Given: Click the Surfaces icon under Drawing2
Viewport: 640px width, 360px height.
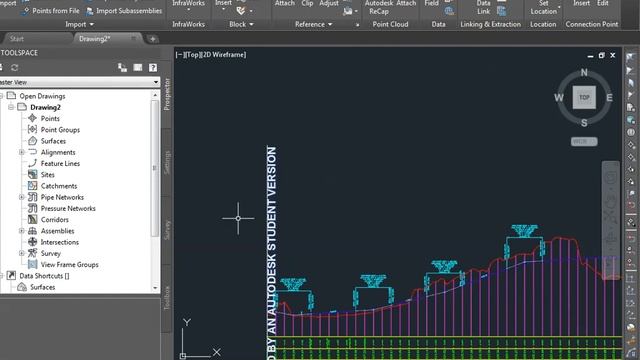Looking at the screenshot, I should pyautogui.click(x=32, y=141).
